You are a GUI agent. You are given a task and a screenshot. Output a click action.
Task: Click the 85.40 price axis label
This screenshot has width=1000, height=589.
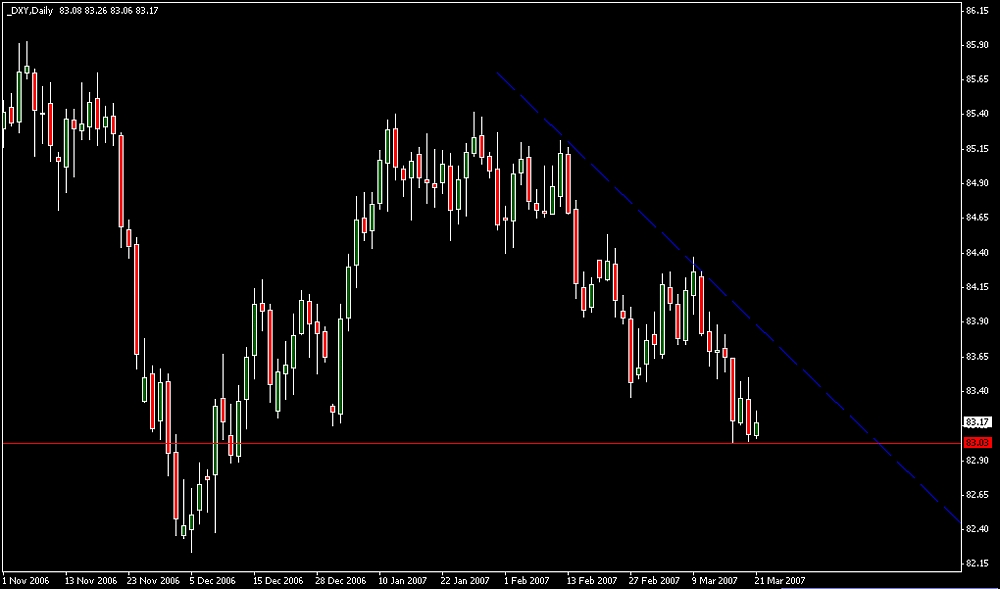point(977,114)
